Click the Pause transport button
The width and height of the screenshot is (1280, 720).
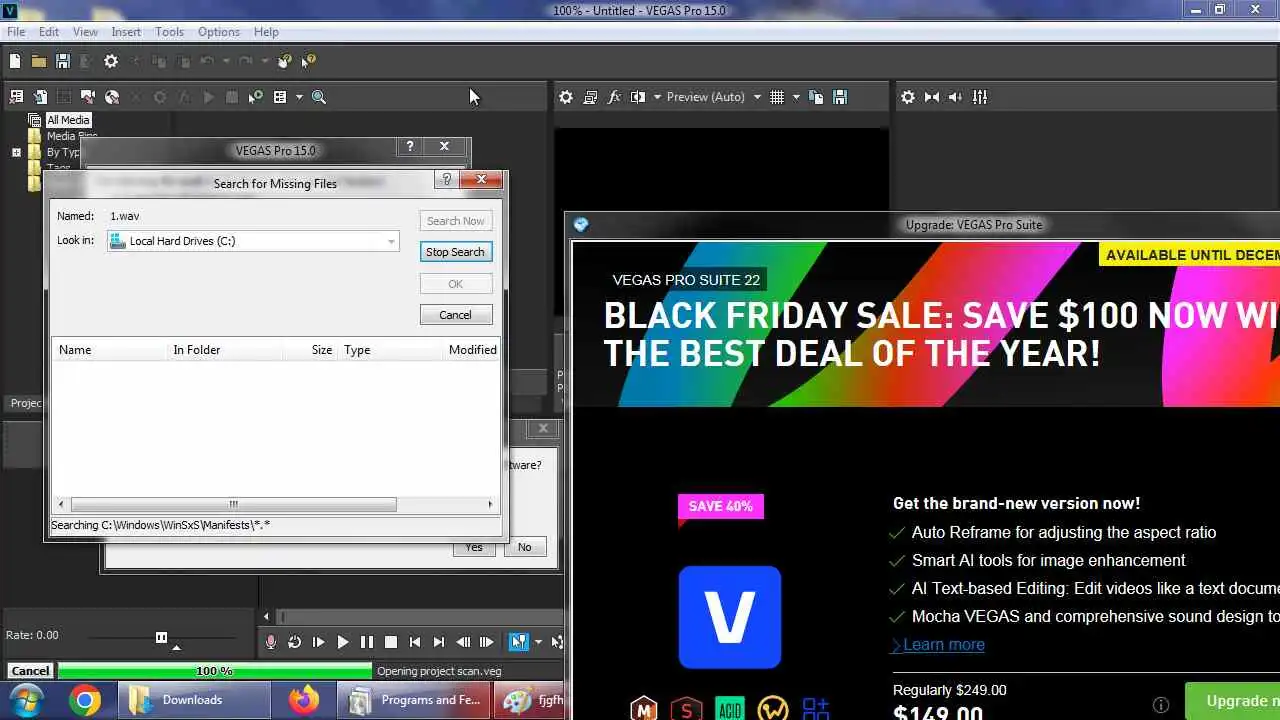pos(366,642)
